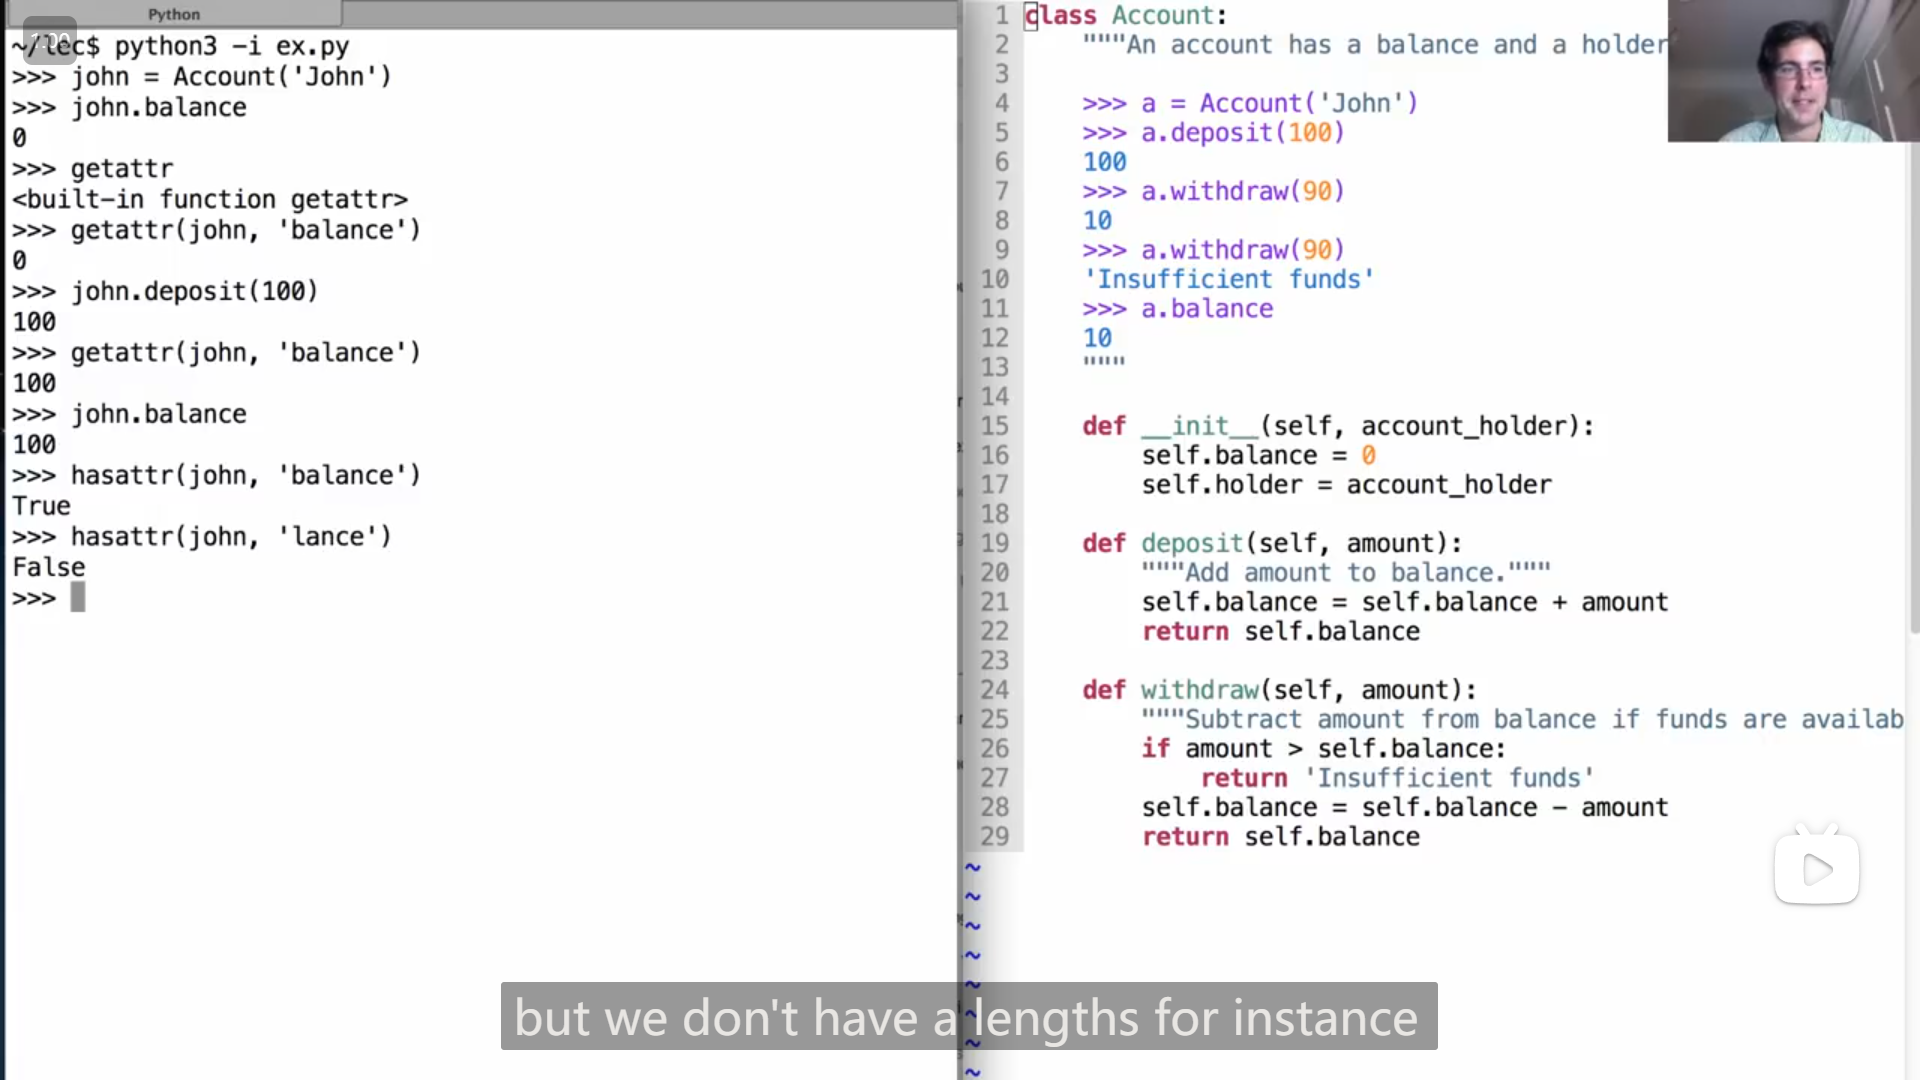1920x1080 pixels.
Task: Click the presenter webcam thumbnail
Action: coord(1793,70)
